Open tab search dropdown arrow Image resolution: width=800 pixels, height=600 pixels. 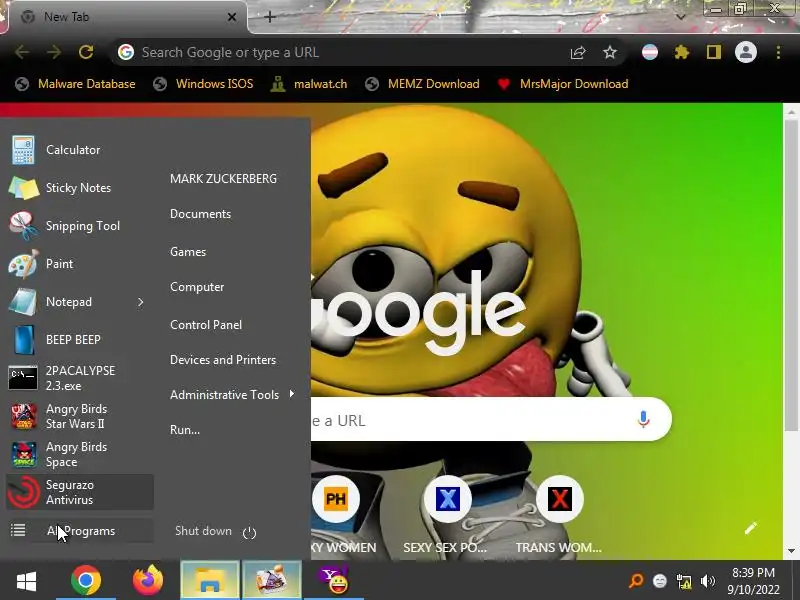coord(681,16)
